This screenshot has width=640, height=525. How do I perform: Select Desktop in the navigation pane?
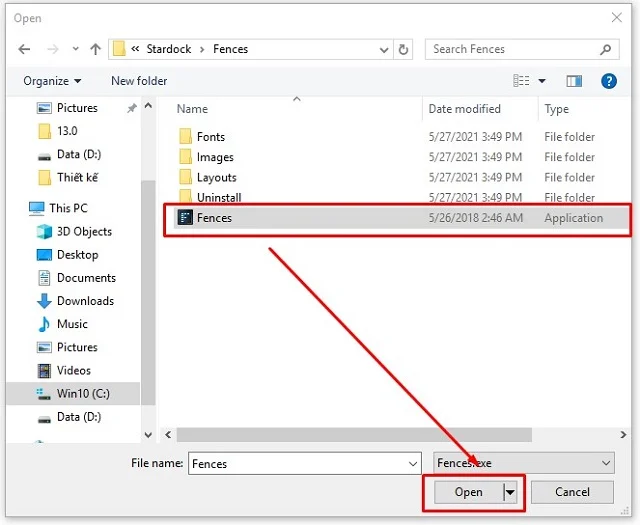click(78, 255)
